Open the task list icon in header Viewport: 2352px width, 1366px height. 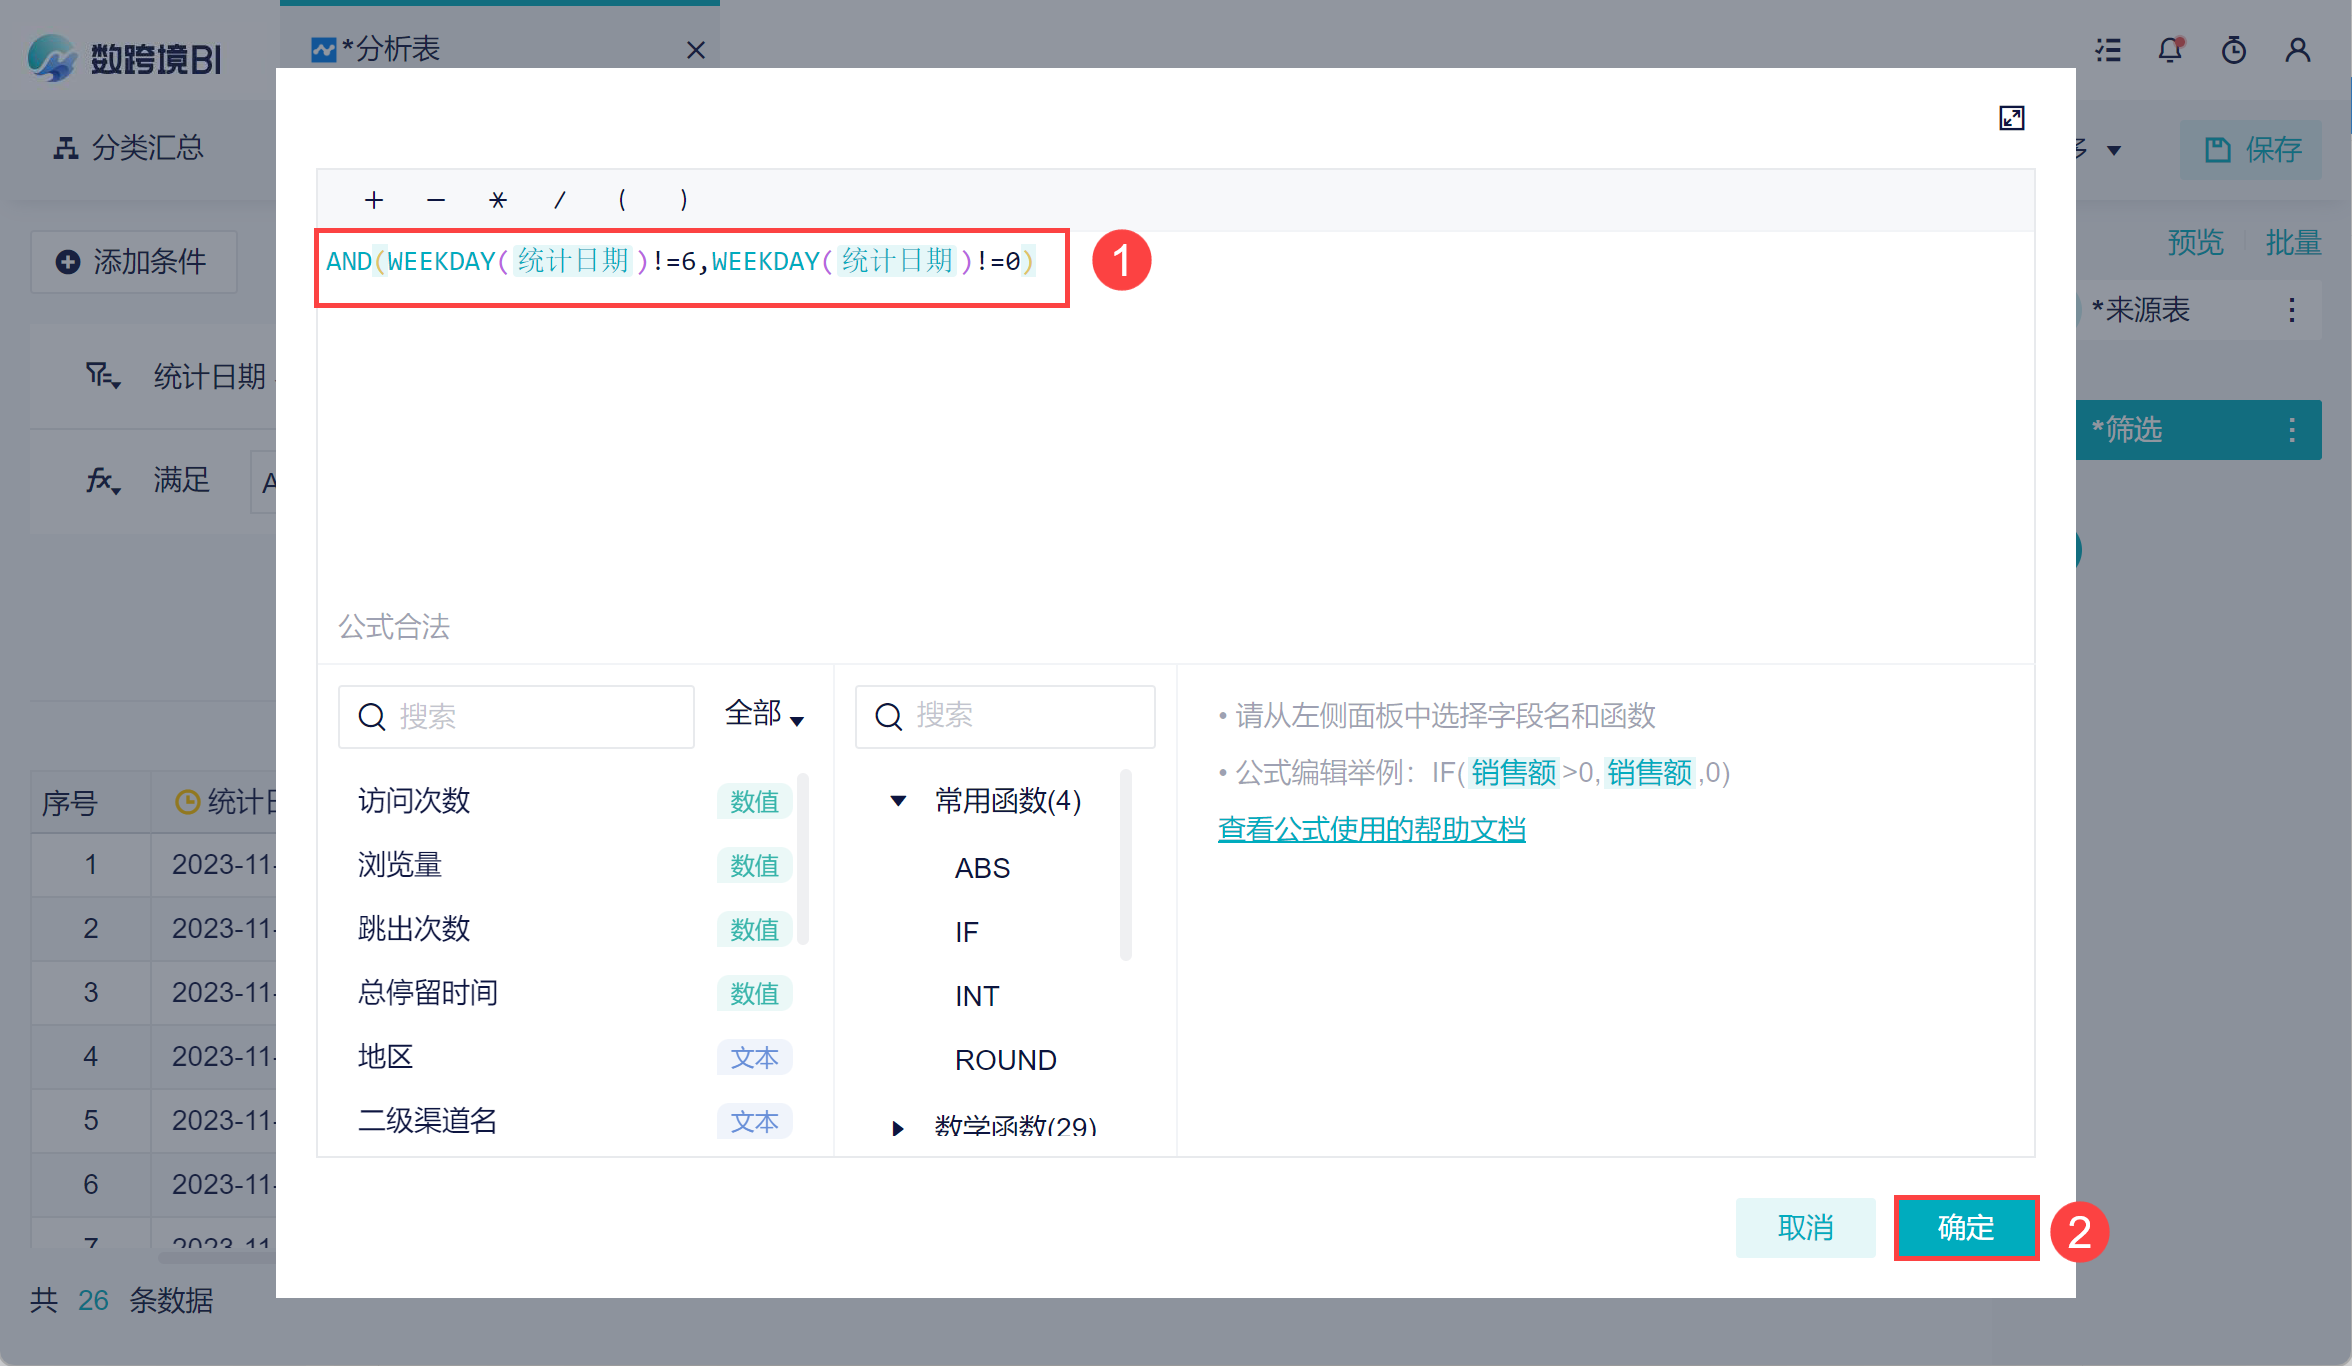click(x=2108, y=50)
